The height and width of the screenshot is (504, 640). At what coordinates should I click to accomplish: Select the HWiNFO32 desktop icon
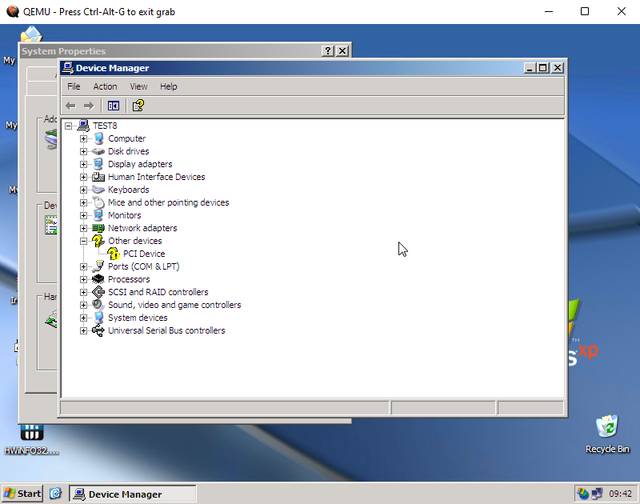(32, 433)
